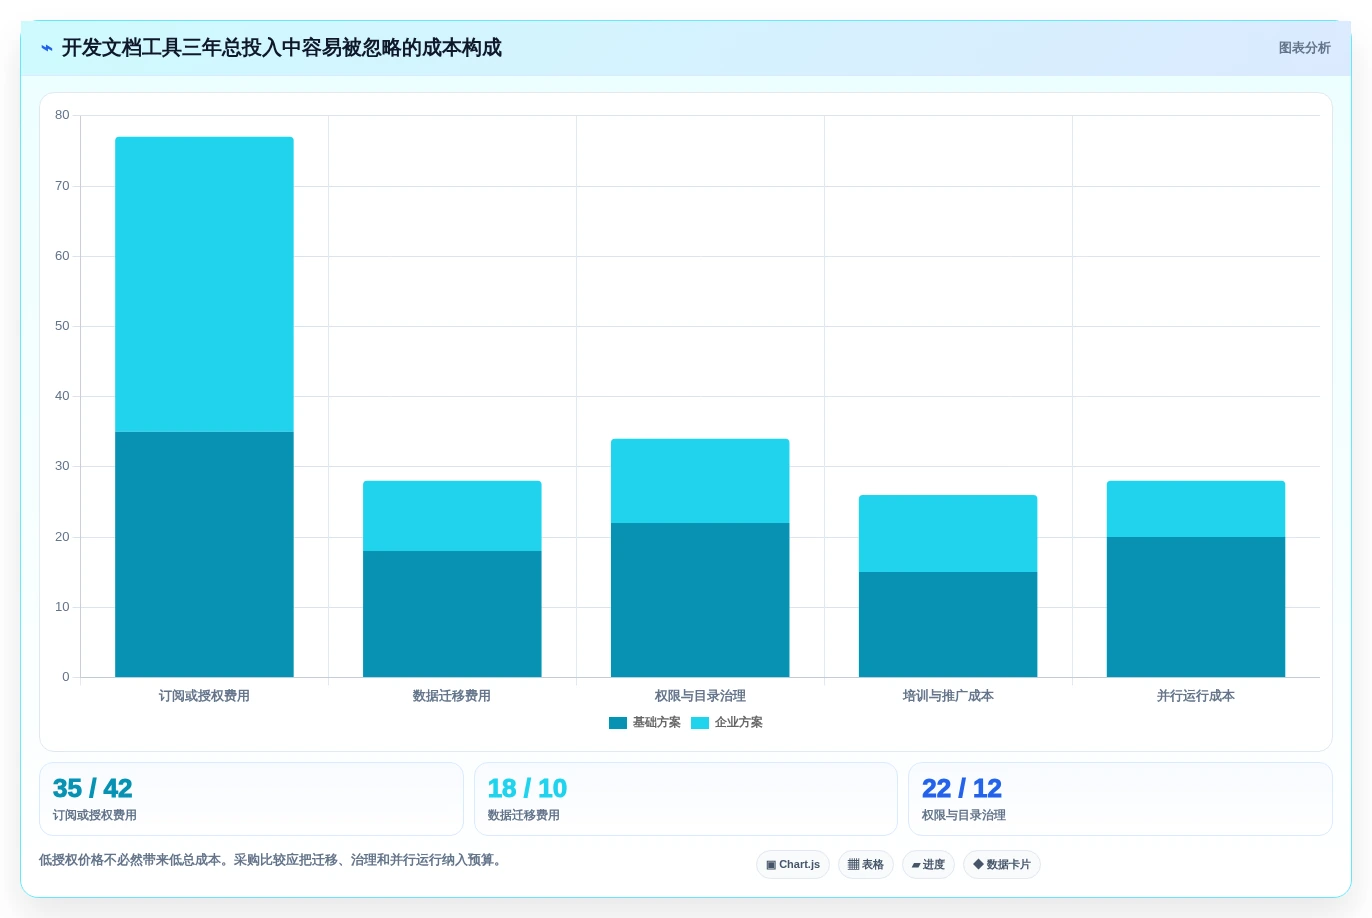Click the 企业方案 segment of 权限与目录治理 bar
The width and height of the screenshot is (1372, 918).
700,481
